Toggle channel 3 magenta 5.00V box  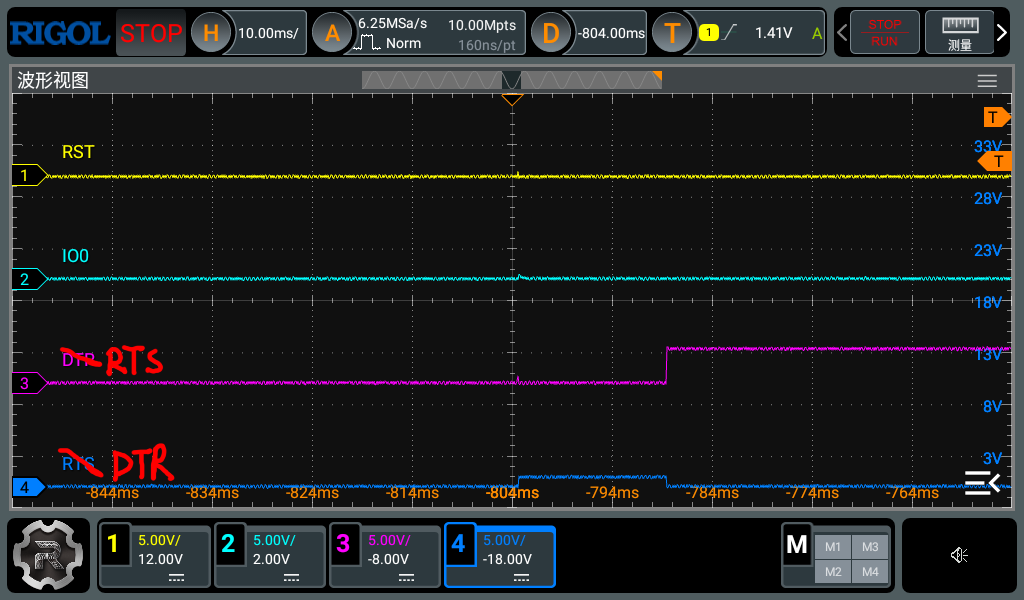tap(385, 556)
